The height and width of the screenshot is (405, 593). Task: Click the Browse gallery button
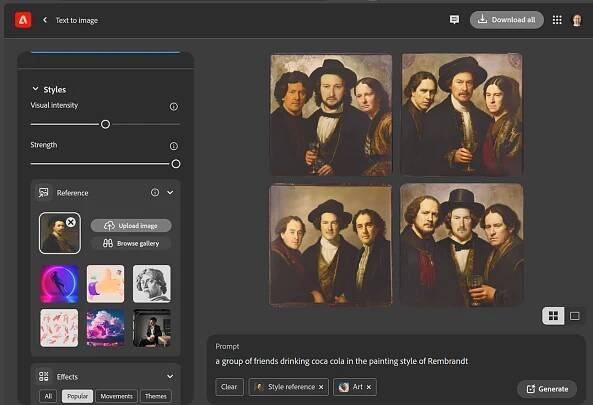click(131, 243)
